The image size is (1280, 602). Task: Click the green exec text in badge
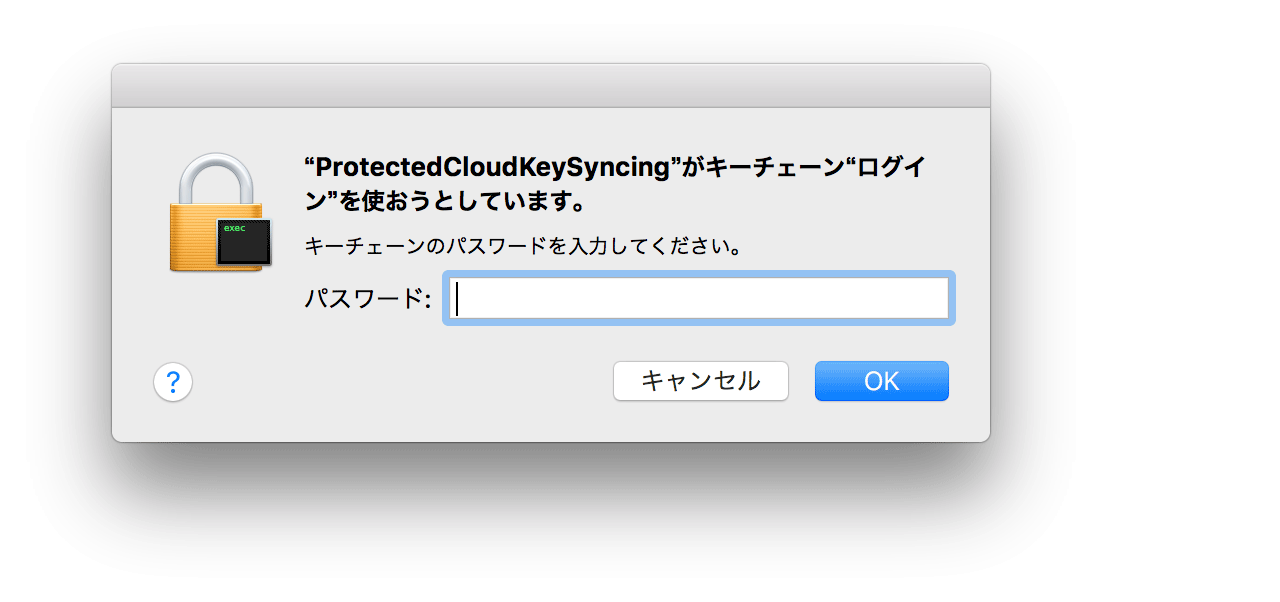[x=234, y=228]
